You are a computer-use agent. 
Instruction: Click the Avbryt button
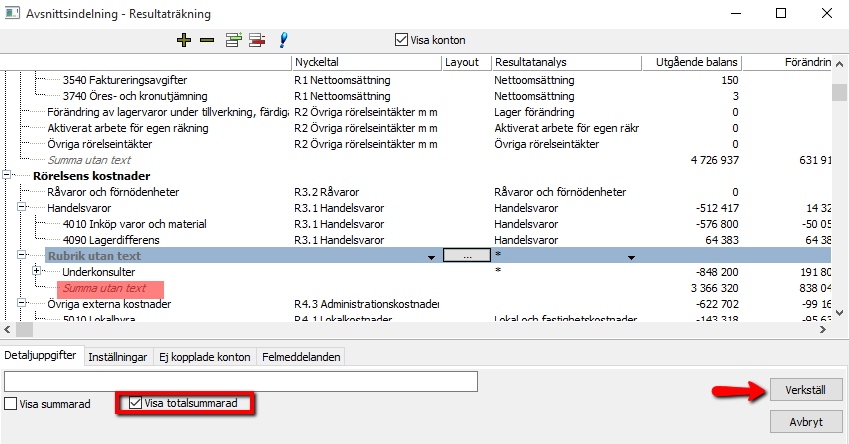point(806,422)
